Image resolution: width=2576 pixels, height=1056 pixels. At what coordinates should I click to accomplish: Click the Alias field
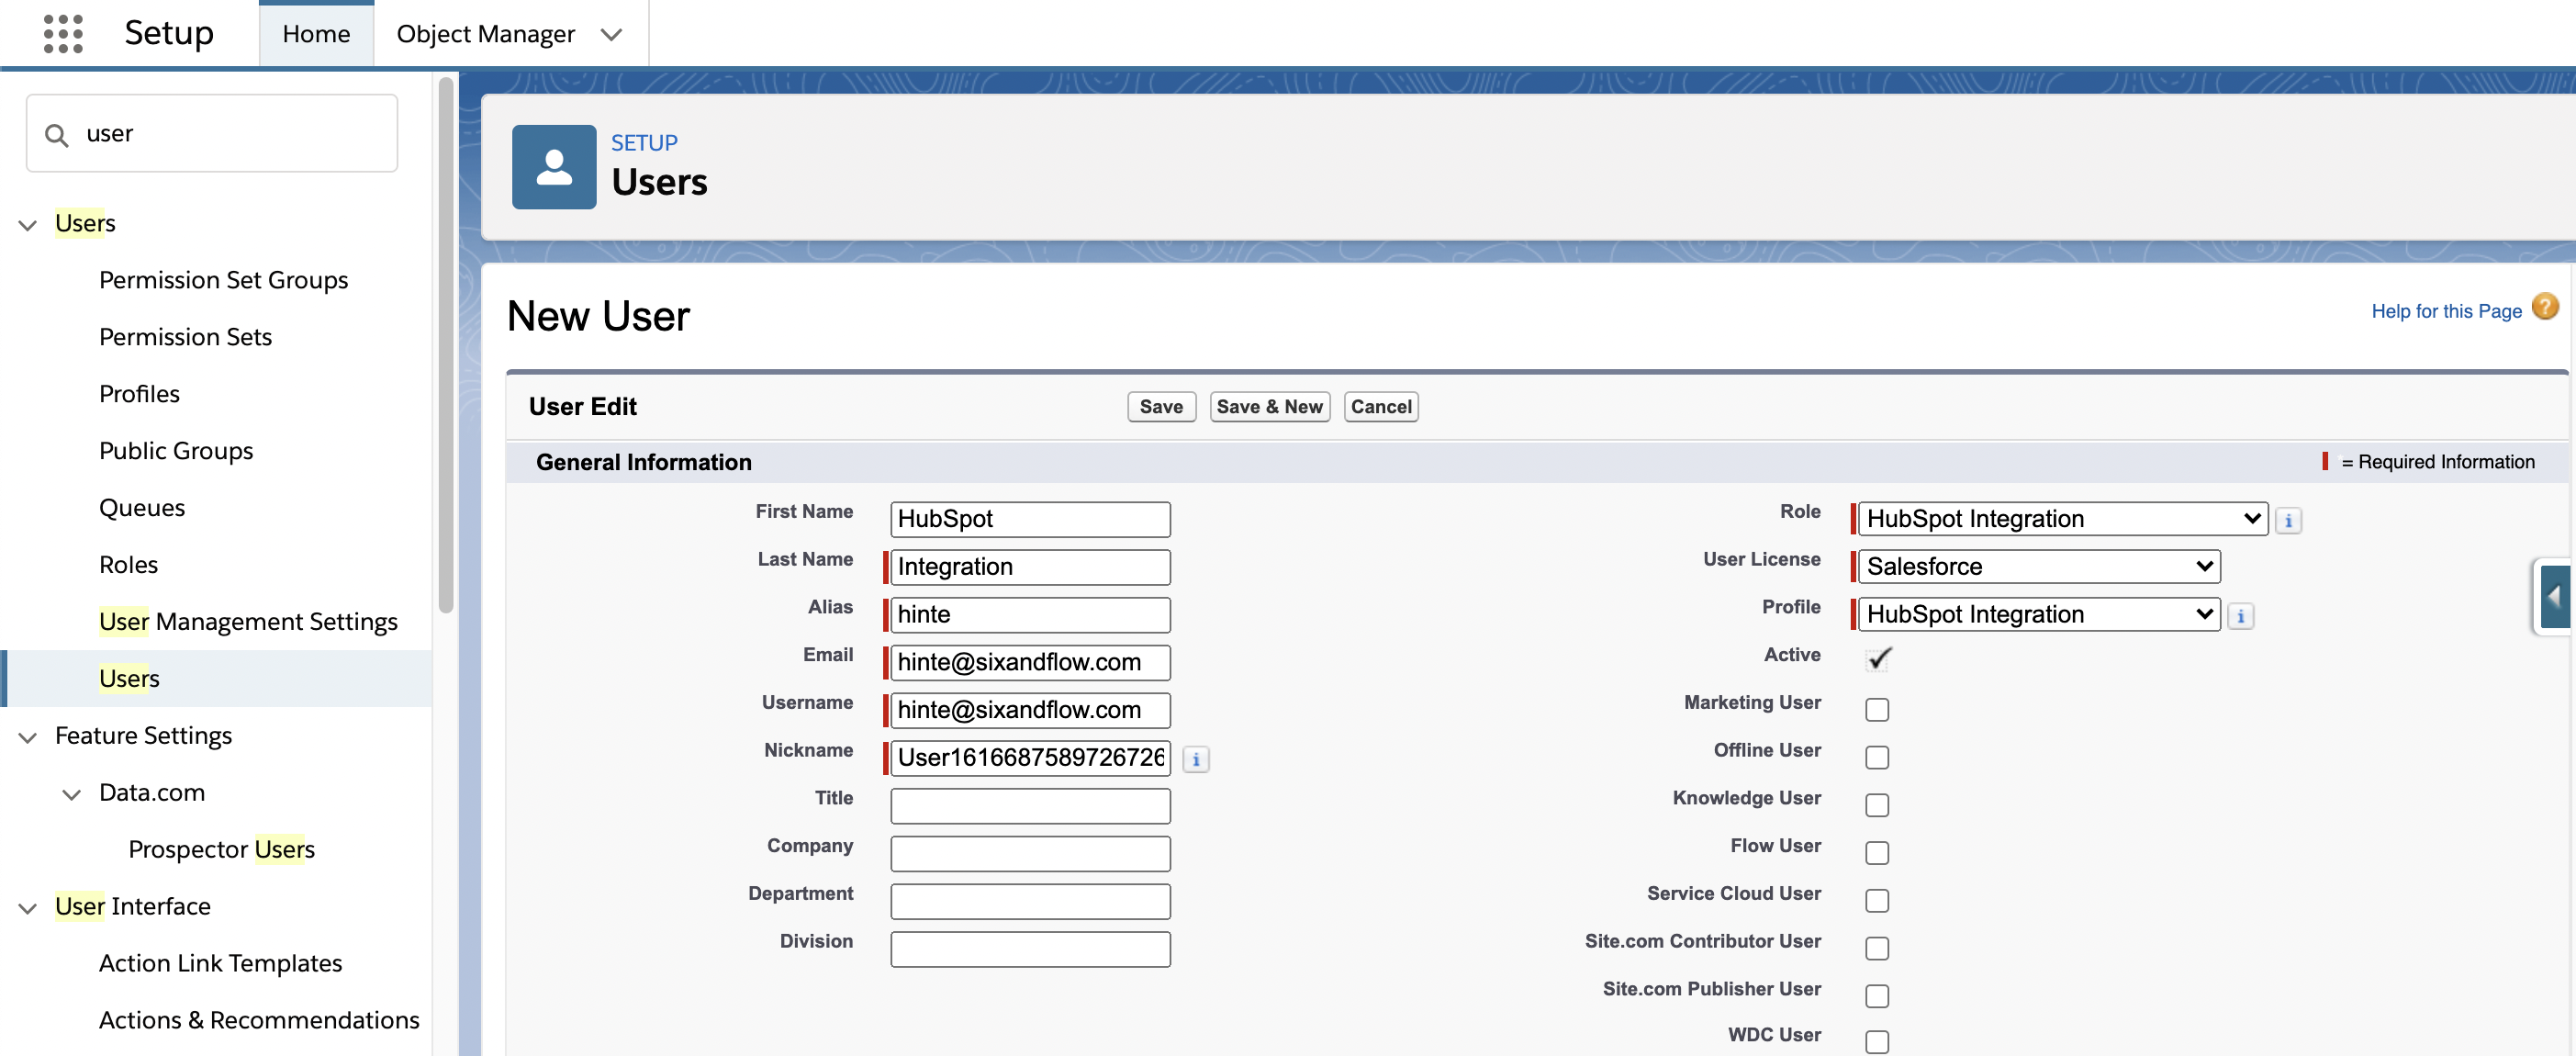[1030, 615]
